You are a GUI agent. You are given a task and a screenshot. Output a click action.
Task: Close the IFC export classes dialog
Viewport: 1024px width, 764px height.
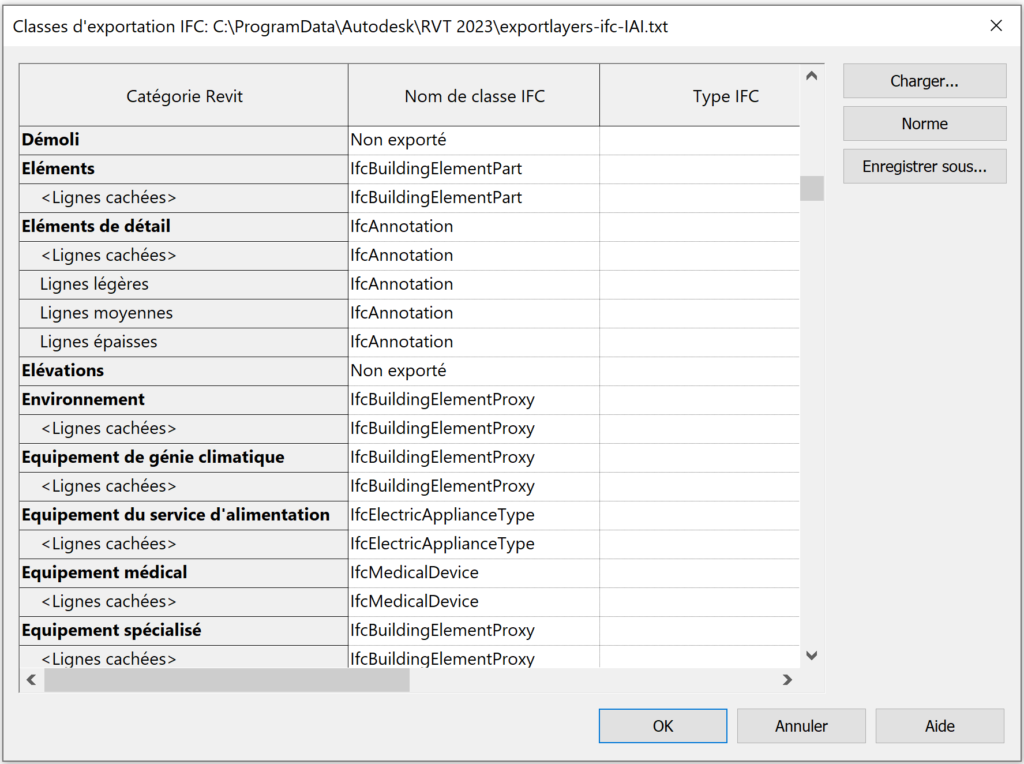[996, 26]
